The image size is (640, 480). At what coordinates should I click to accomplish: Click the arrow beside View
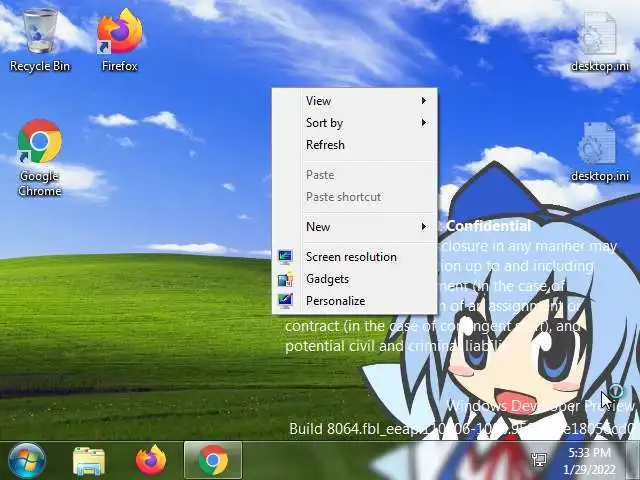click(424, 100)
